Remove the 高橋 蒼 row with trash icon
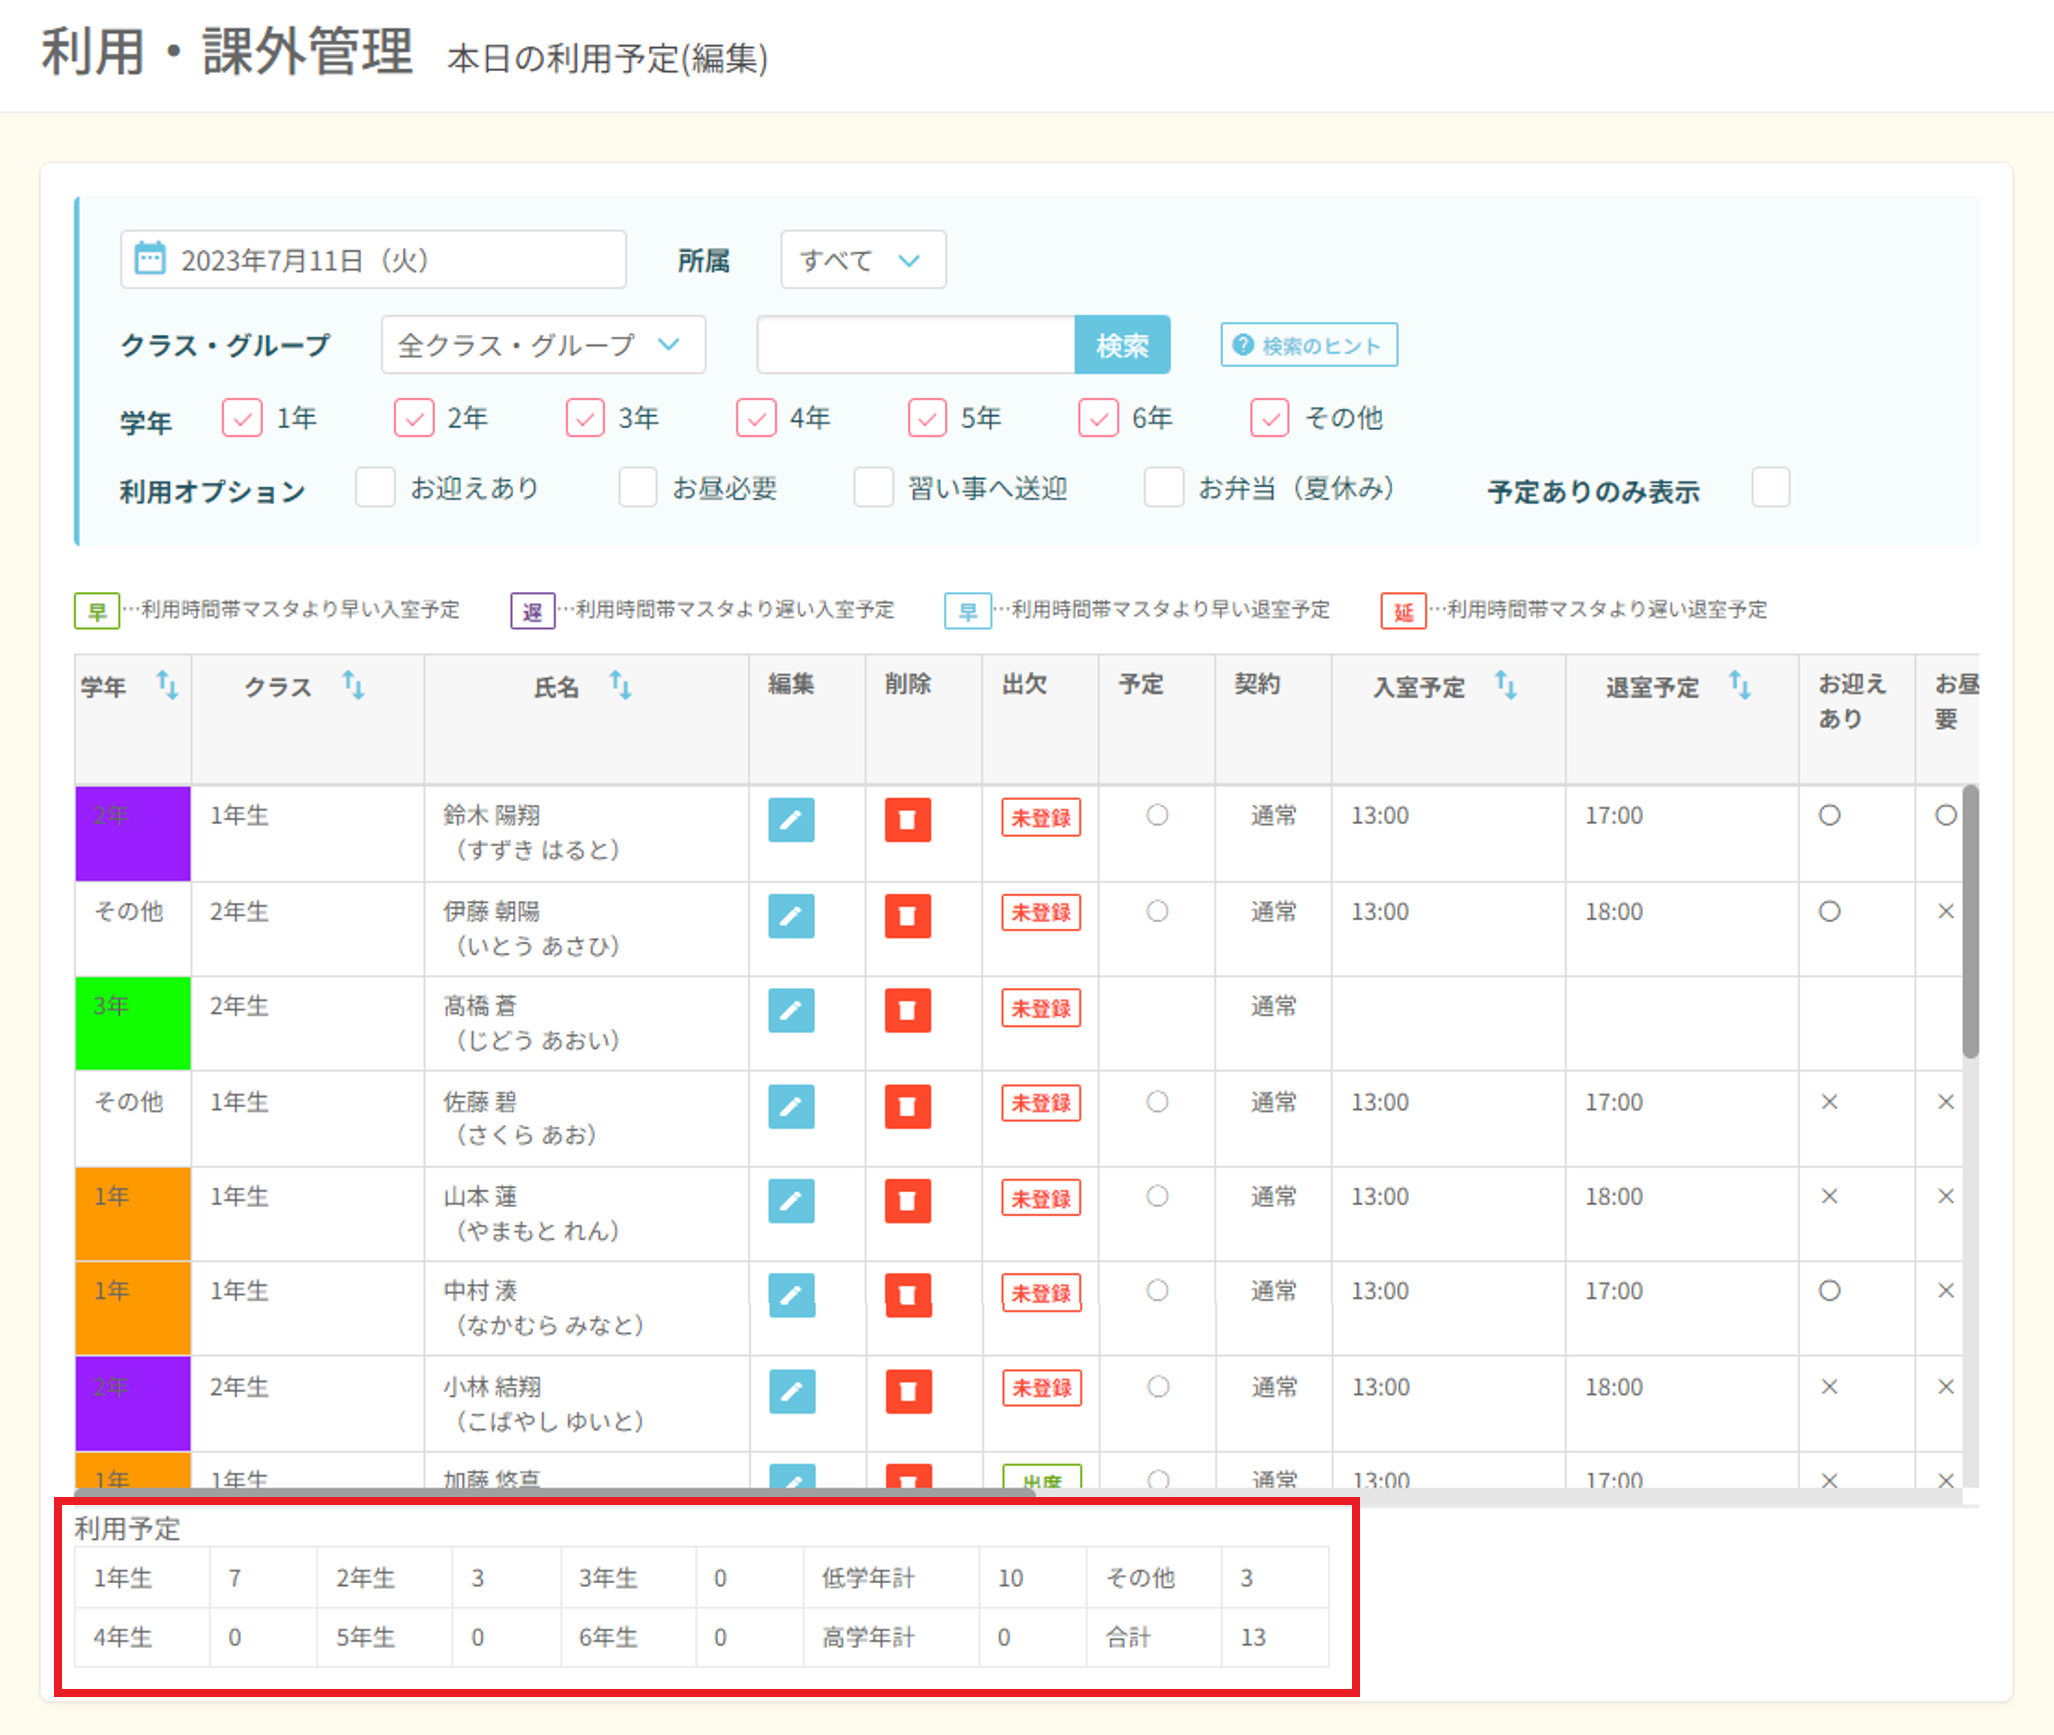This screenshot has height=1735, width=2054. [x=908, y=1010]
